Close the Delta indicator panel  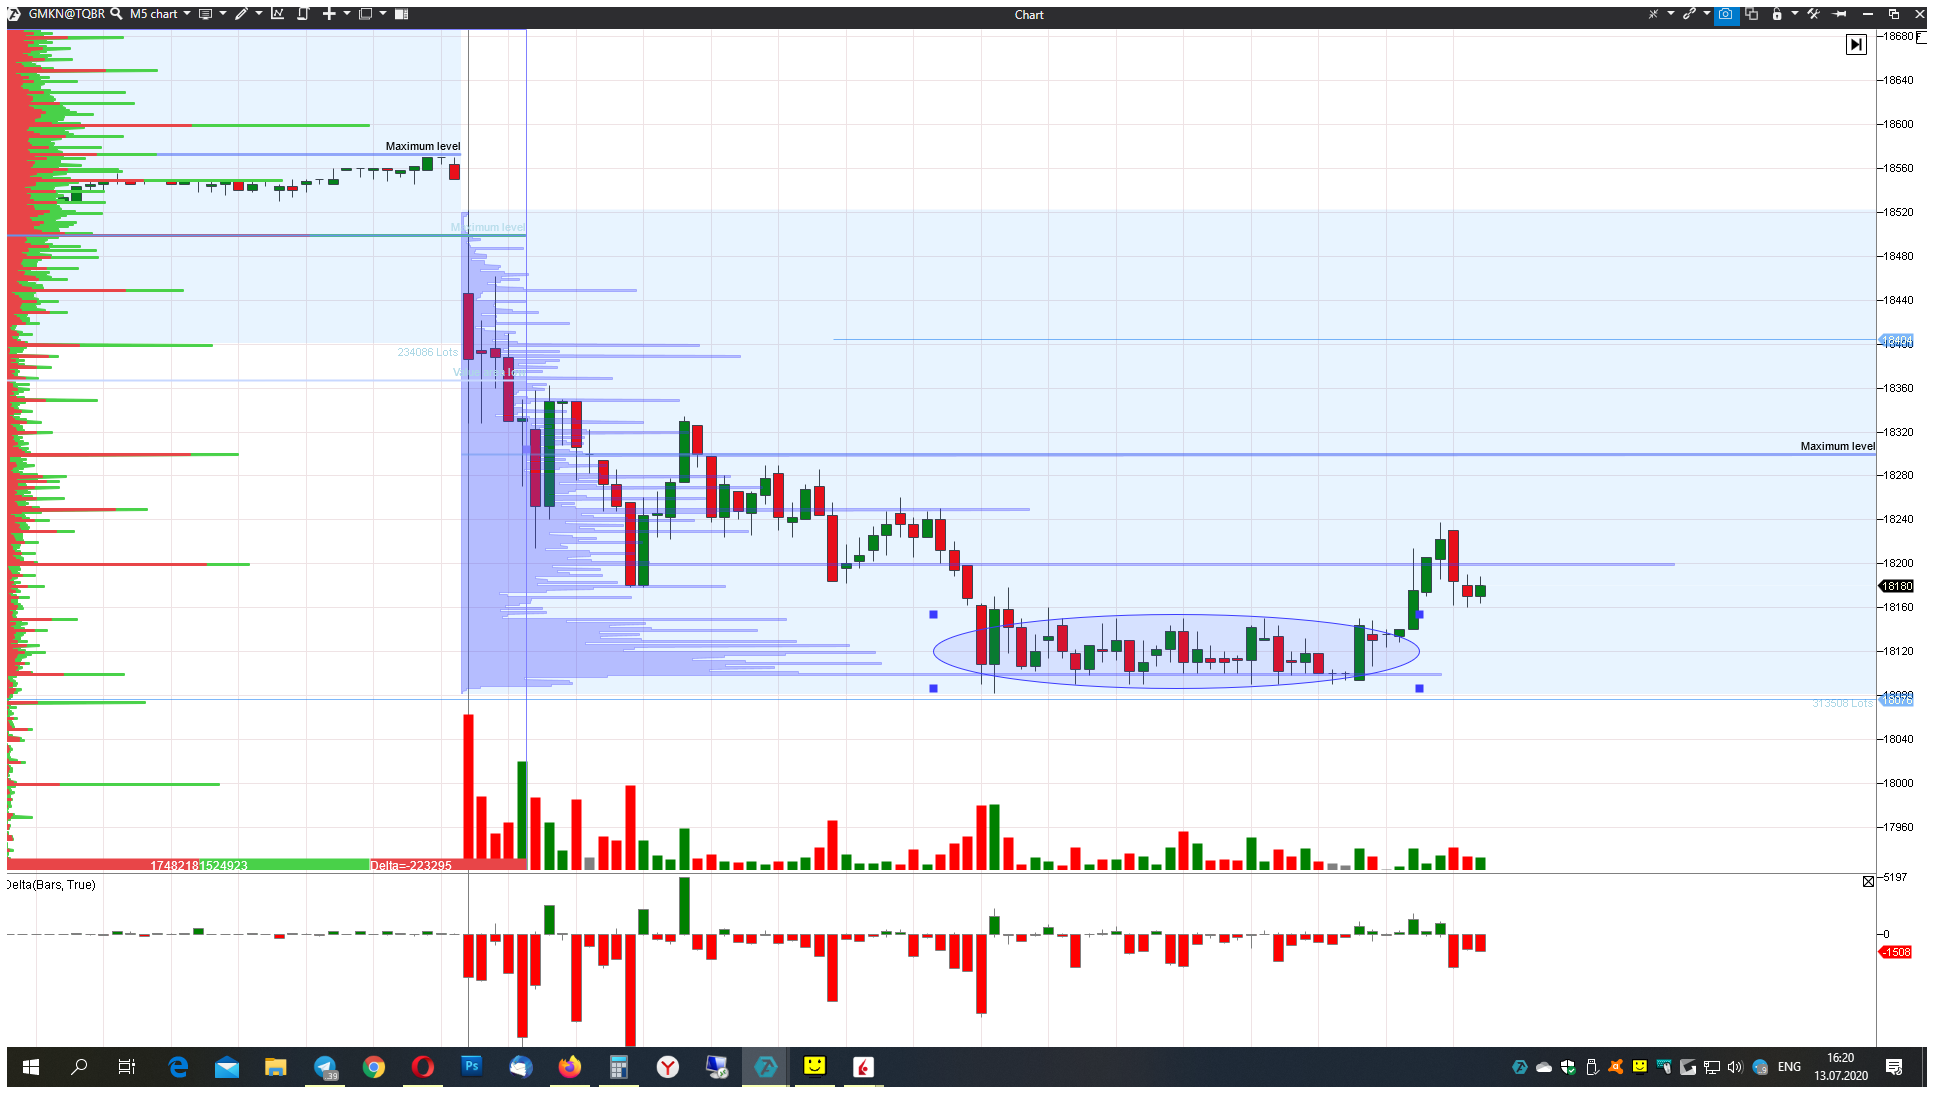click(1868, 881)
